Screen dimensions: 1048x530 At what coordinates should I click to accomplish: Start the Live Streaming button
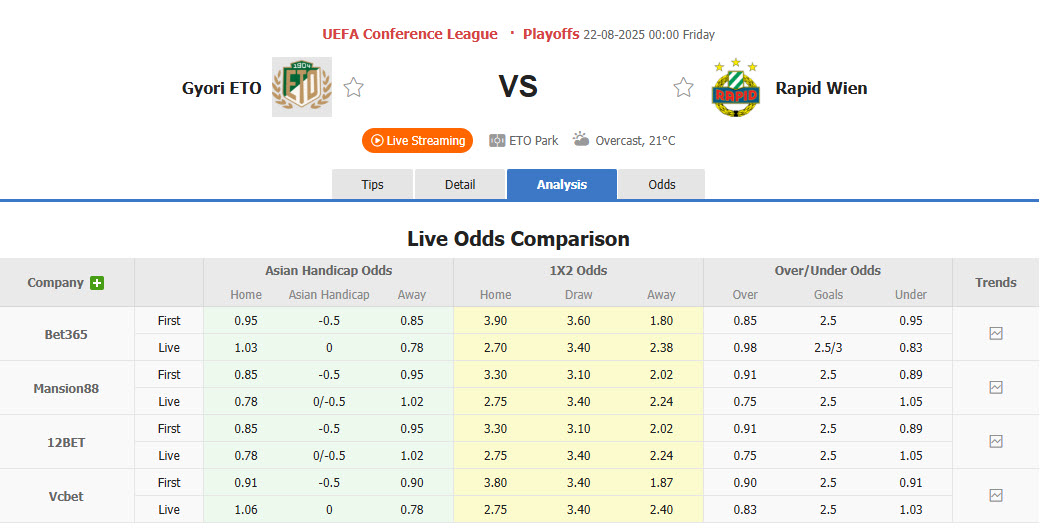tap(417, 141)
